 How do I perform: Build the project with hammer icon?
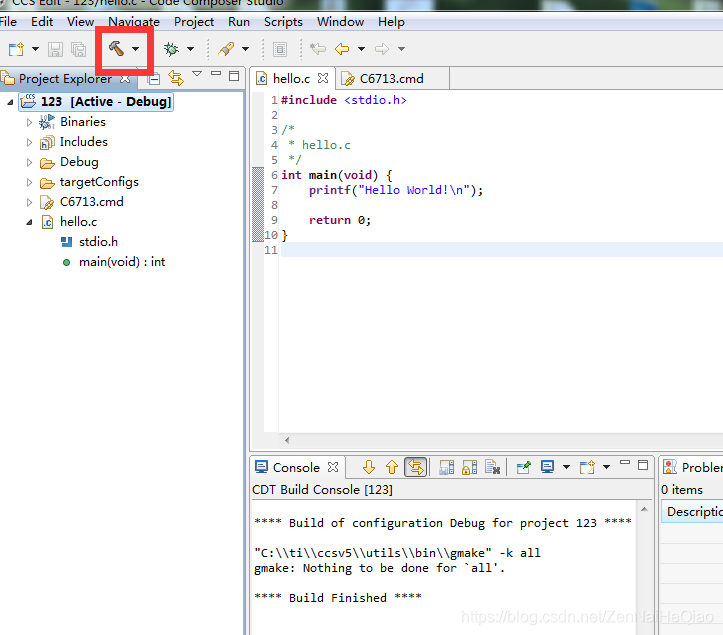coord(116,48)
